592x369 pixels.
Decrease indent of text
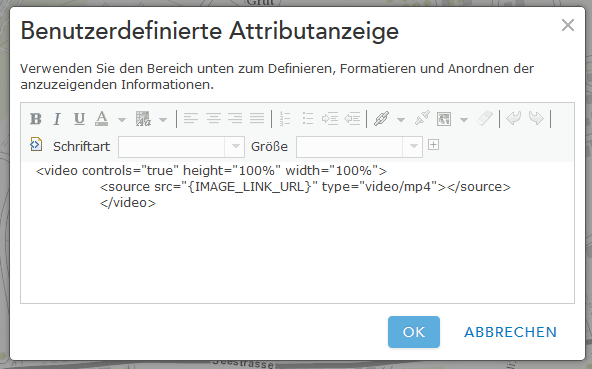pos(352,119)
